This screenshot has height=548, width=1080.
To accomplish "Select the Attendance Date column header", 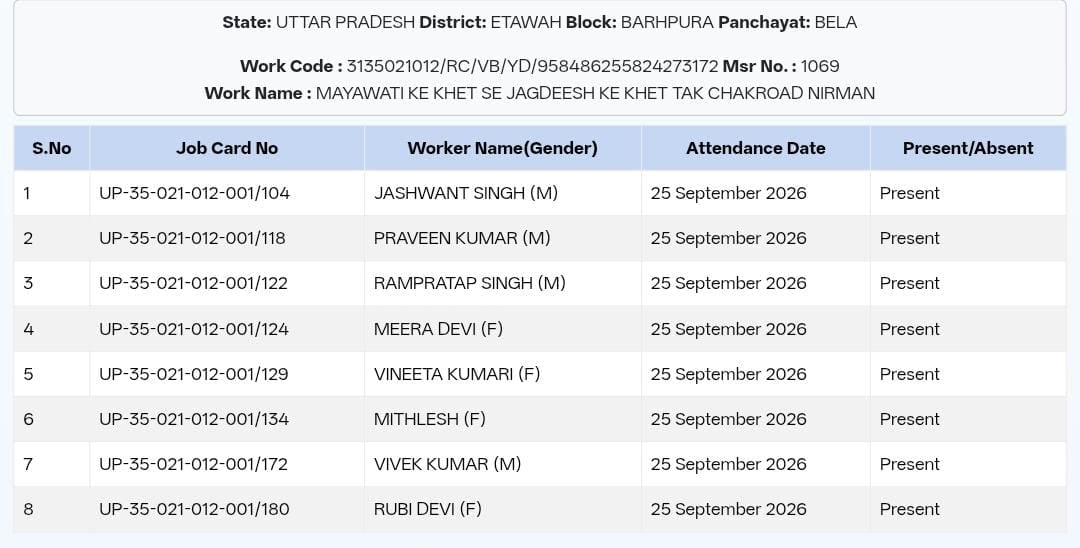I will (x=756, y=148).
